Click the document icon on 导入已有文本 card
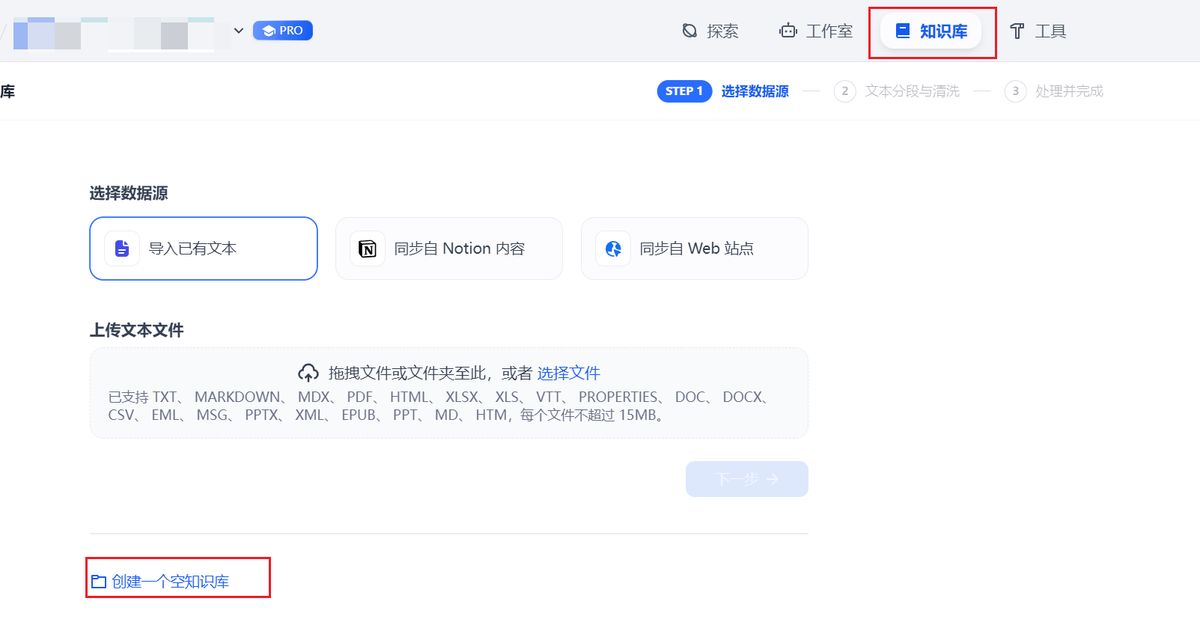The height and width of the screenshot is (634, 1200). pyautogui.click(x=121, y=248)
